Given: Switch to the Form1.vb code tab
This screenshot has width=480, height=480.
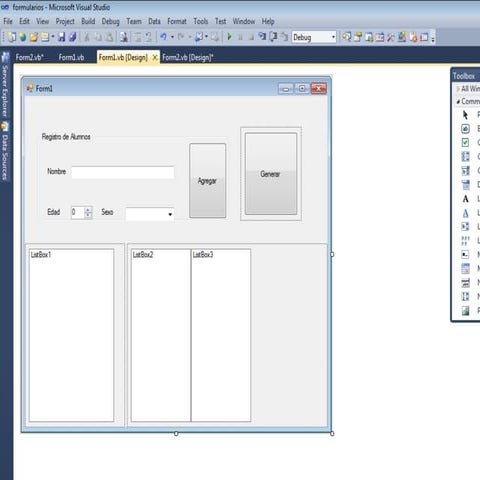Looking at the screenshot, I should tap(71, 57).
